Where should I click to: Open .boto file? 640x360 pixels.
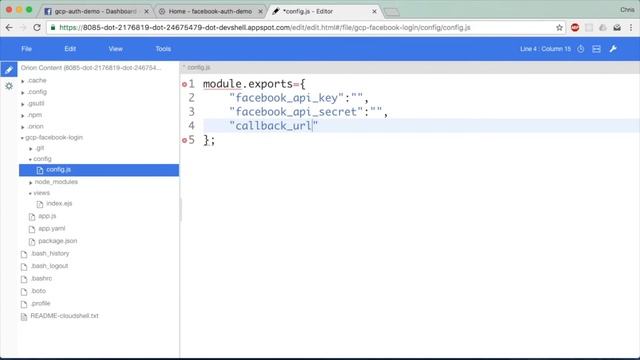(x=38, y=291)
